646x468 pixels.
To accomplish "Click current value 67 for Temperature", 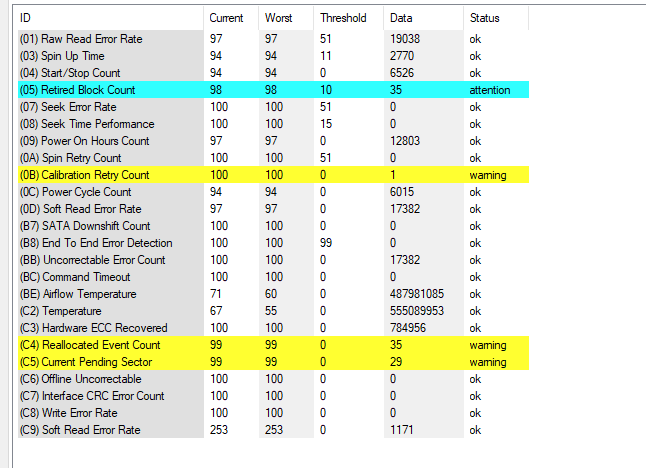I will 216,311.
